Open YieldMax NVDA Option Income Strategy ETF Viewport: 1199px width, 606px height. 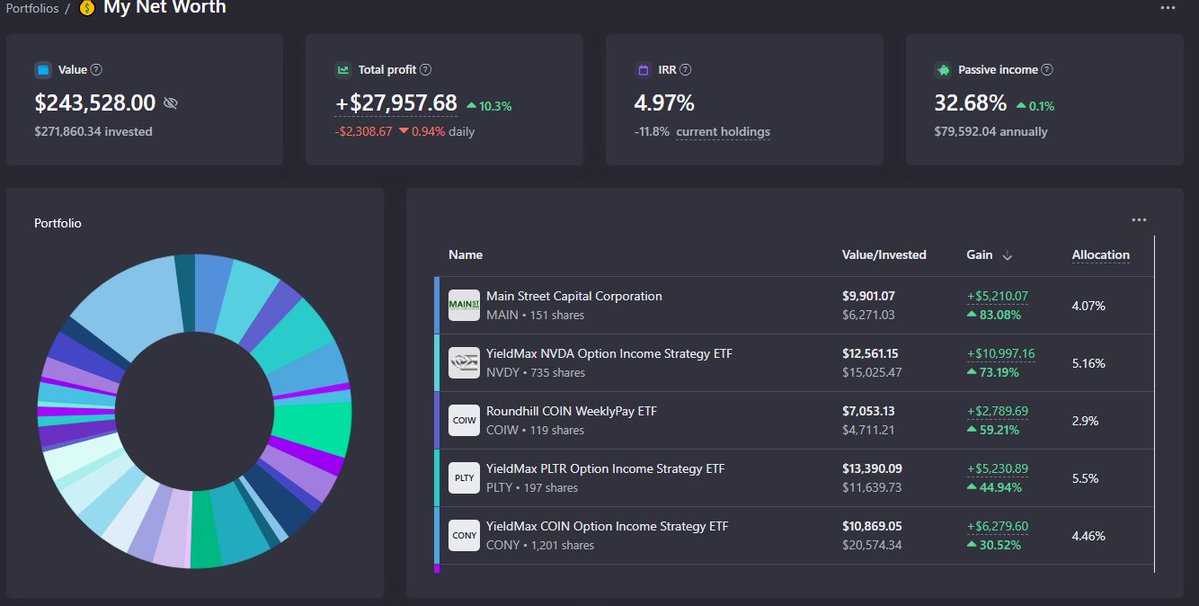click(609, 354)
